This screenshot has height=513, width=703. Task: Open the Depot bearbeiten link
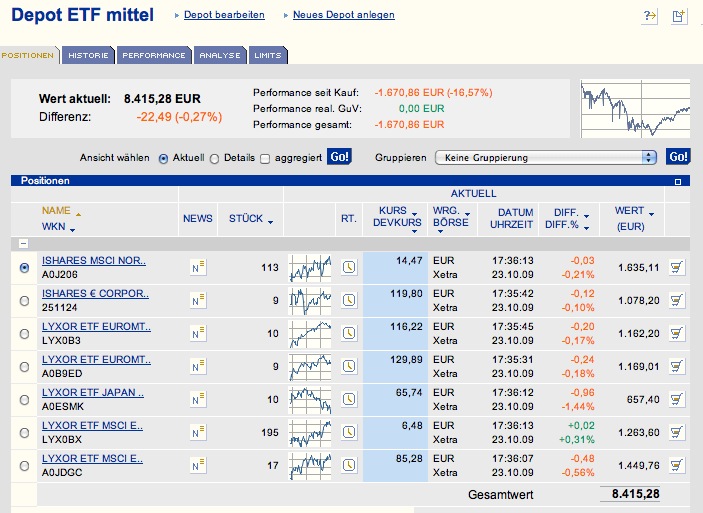[224, 15]
